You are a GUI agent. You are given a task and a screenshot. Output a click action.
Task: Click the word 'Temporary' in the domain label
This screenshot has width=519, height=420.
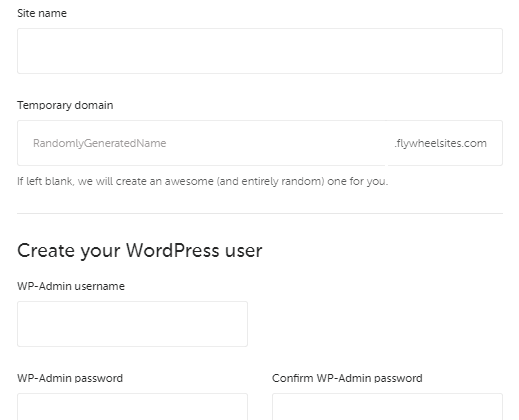point(44,105)
